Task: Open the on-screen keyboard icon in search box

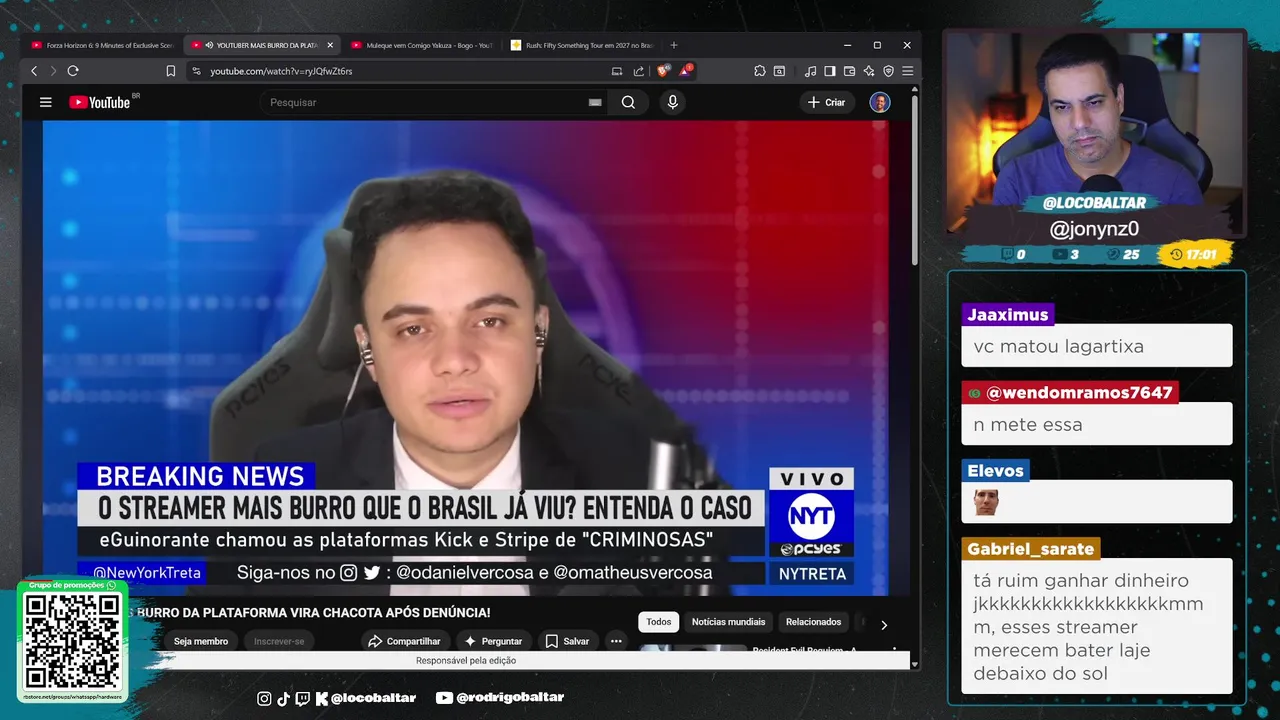Action: coord(595,102)
